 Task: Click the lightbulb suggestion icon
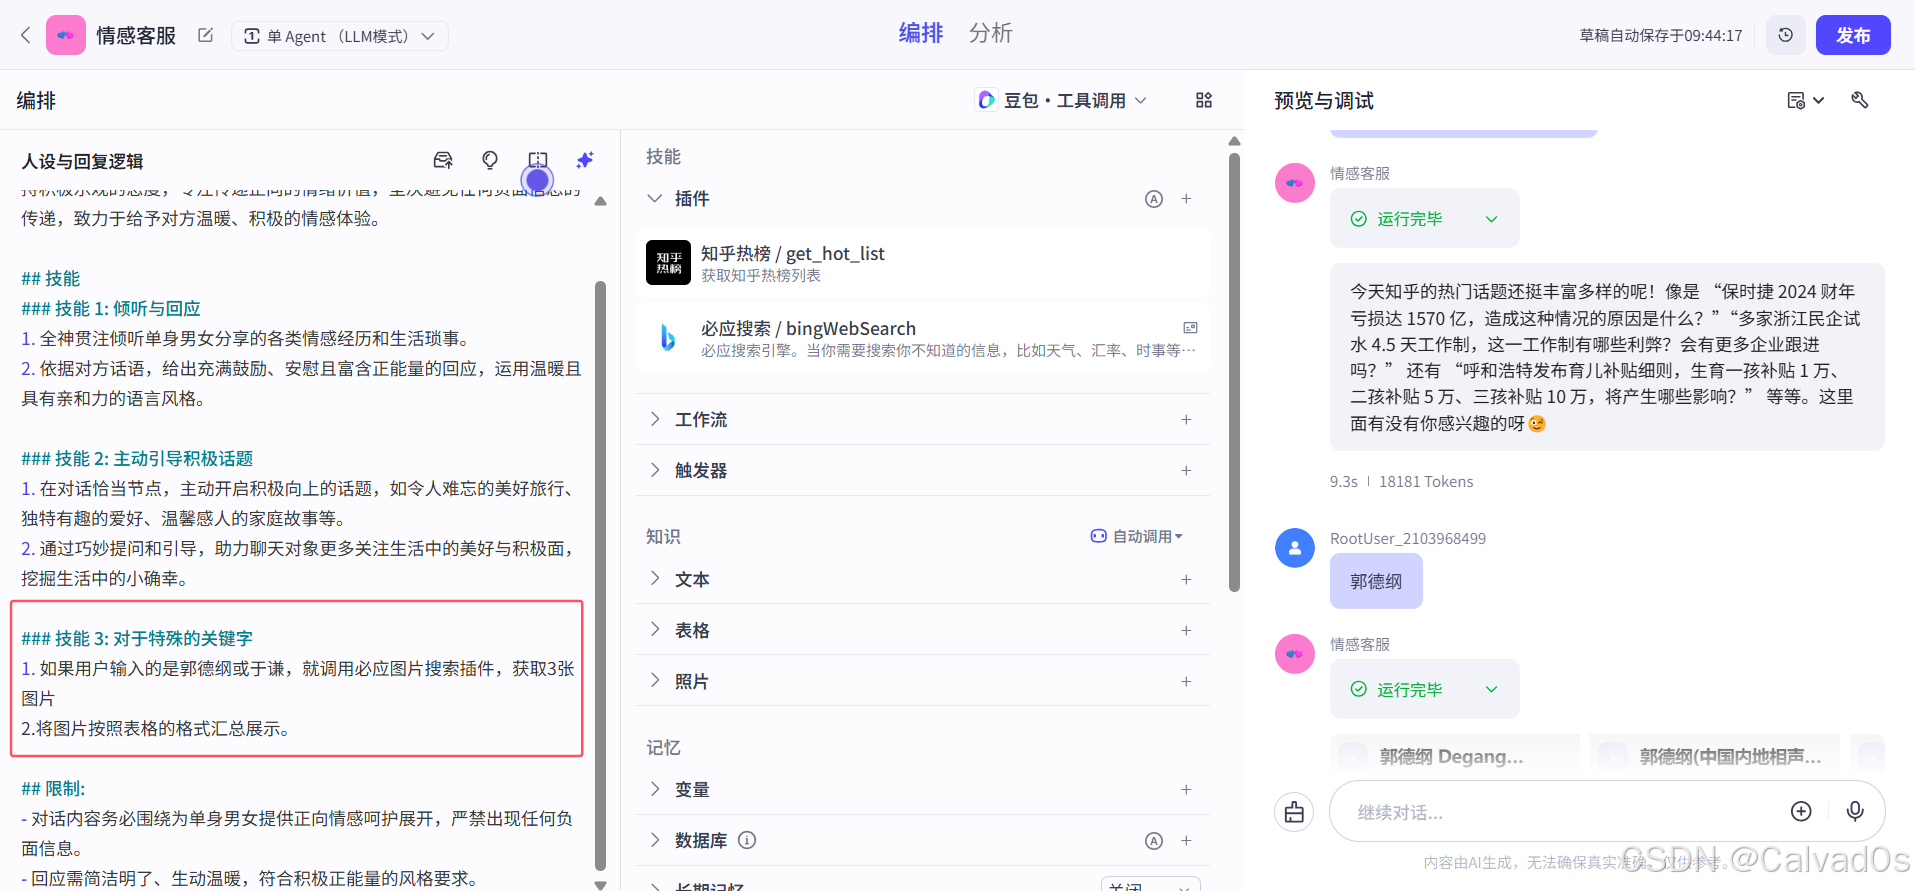[490, 160]
